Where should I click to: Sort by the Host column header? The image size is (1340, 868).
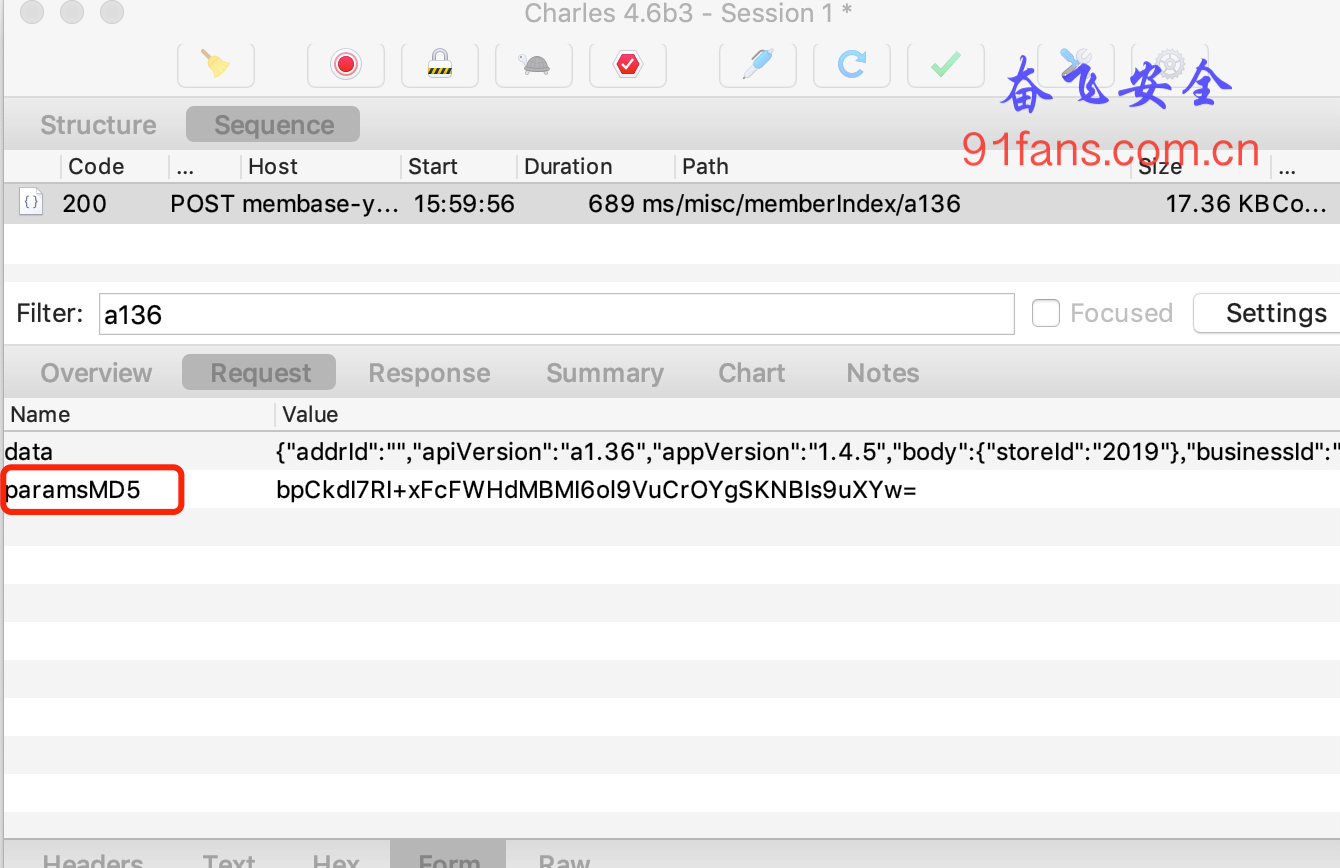pyautogui.click(x=273, y=166)
